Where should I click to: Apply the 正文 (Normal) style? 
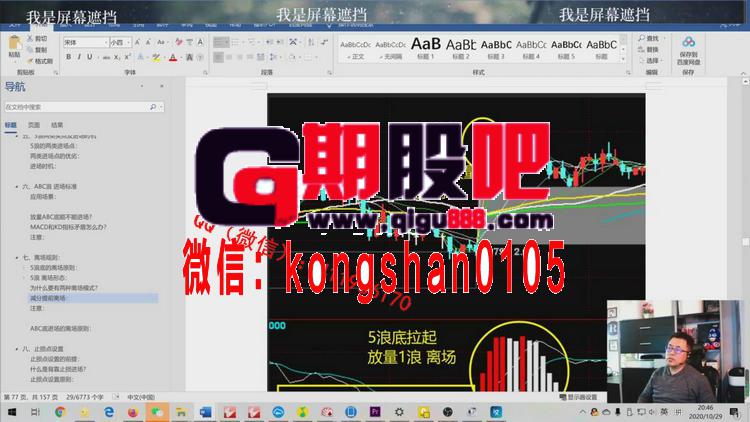(355, 50)
